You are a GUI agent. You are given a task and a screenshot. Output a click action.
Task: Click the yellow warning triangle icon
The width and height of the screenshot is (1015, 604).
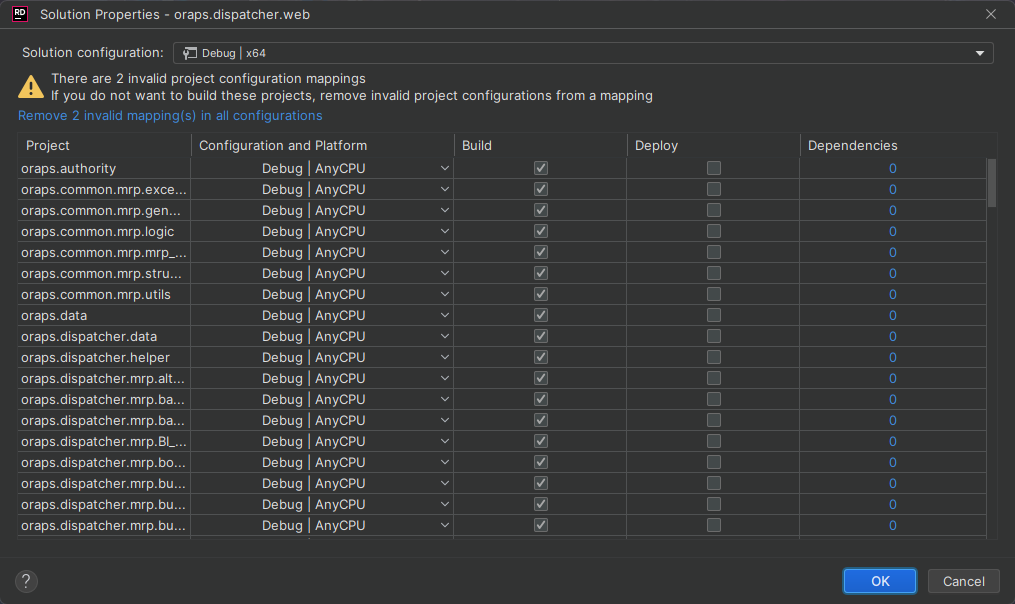[x=31, y=87]
